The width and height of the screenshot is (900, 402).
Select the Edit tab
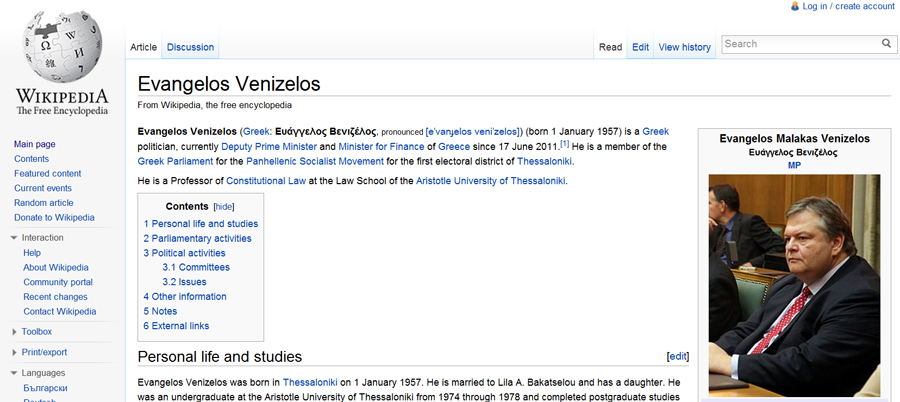pos(640,47)
